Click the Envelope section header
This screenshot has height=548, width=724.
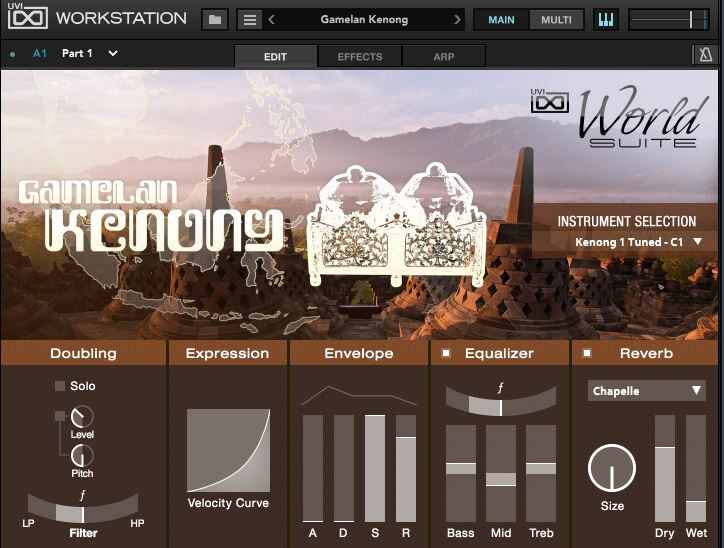359,353
